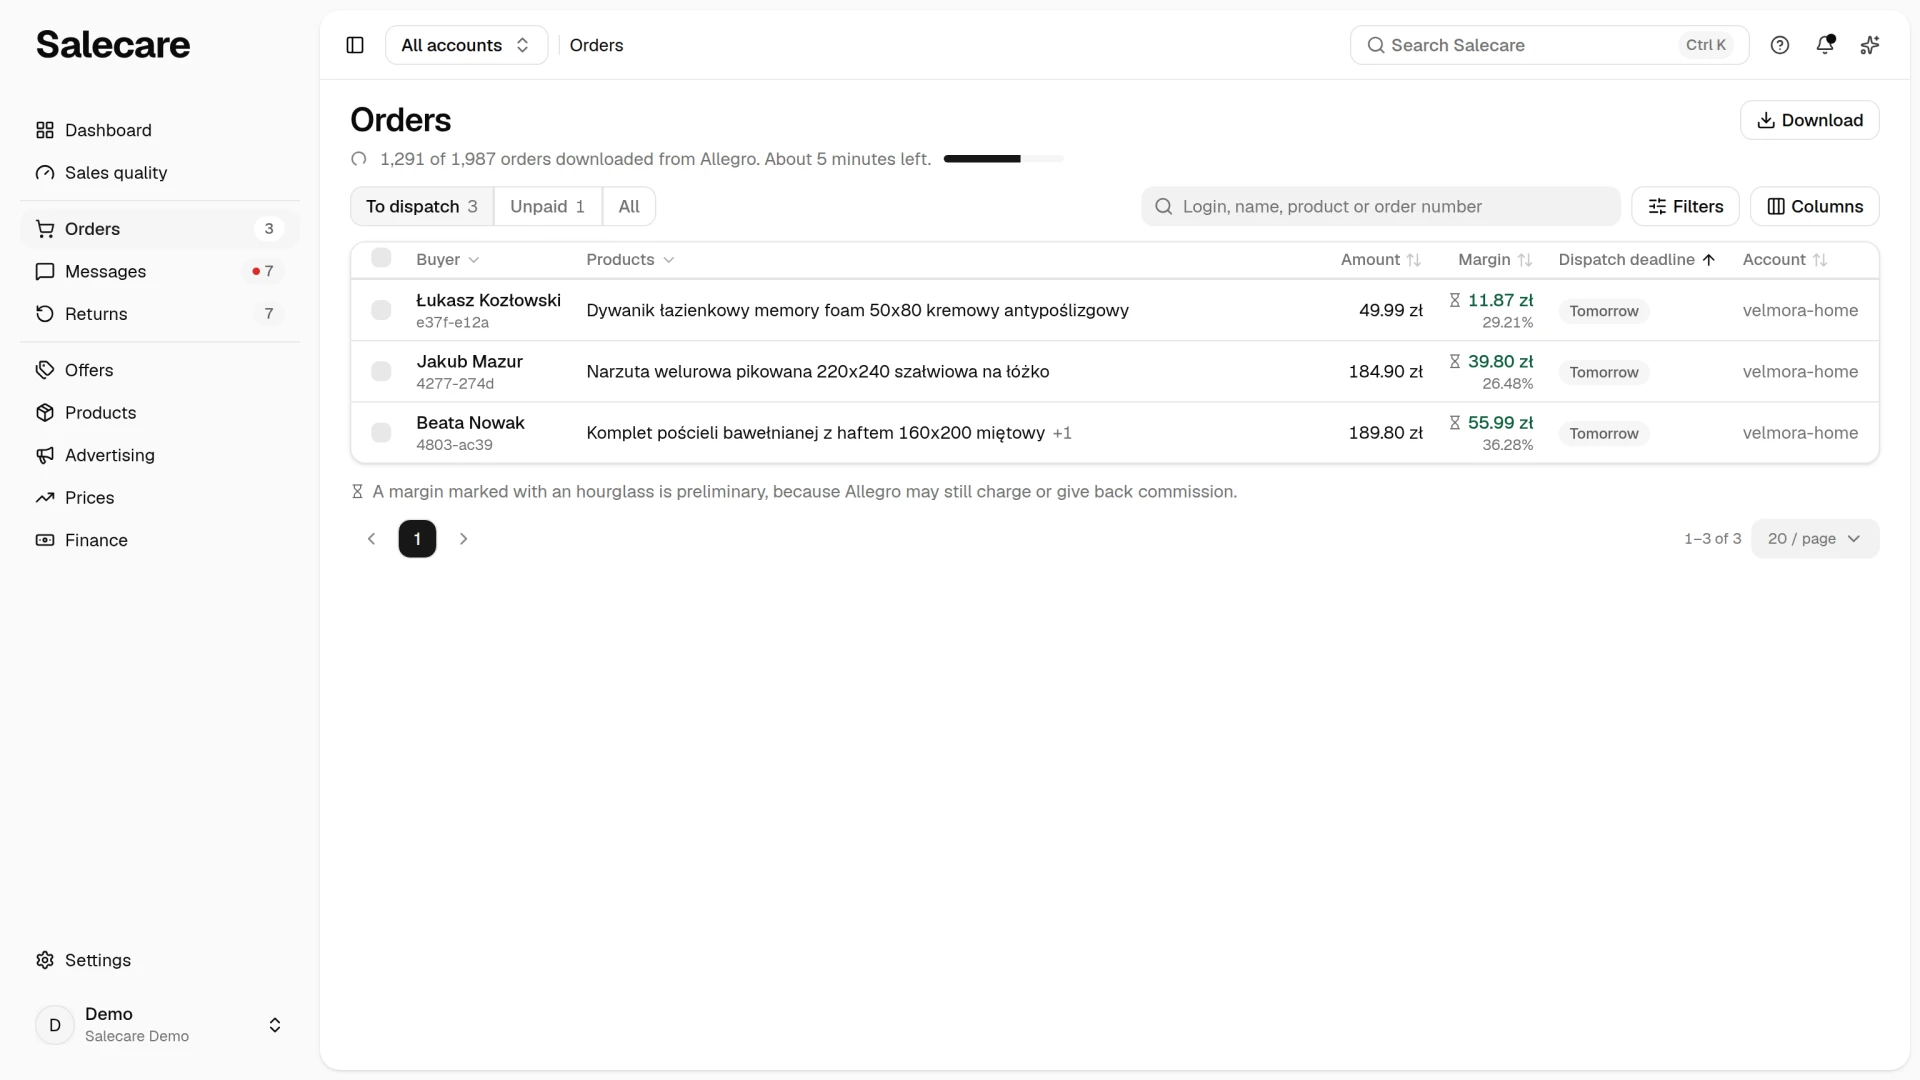Expand Demo account switcher
The height and width of the screenshot is (1080, 1920).
pyautogui.click(x=160, y=1025)
